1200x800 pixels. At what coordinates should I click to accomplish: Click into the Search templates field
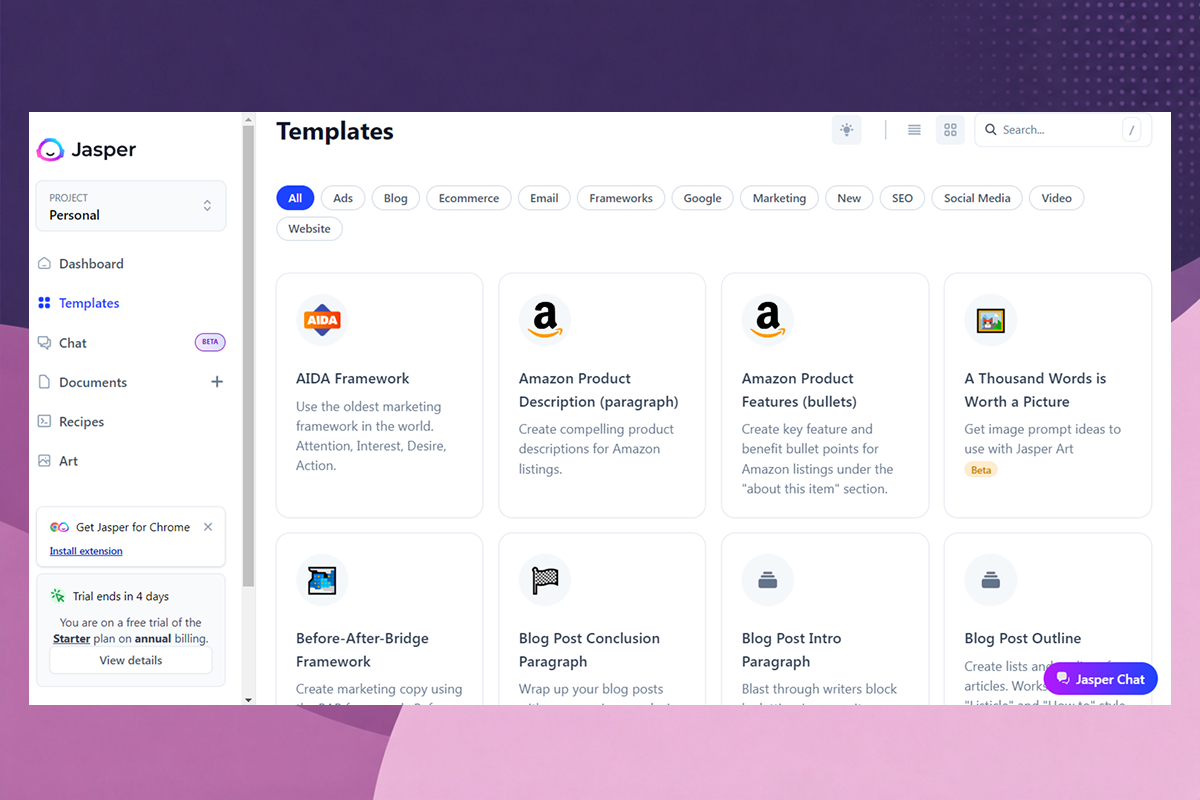(x=1063, y=130)
